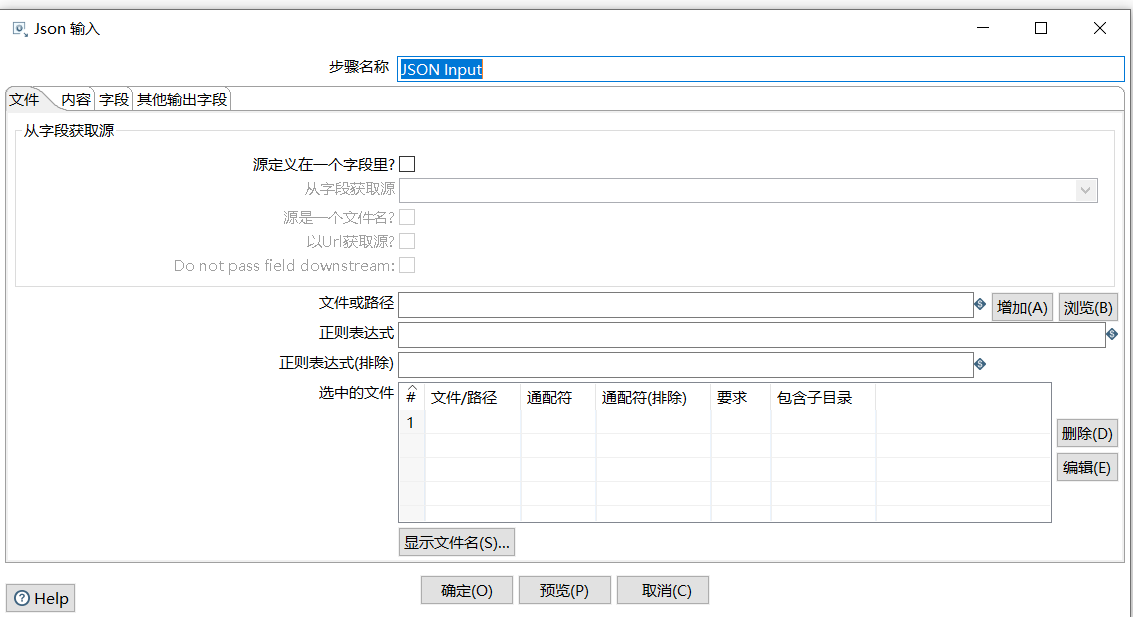Screen dimensions: 1133x617
Task: Click the 删除(D) button
Action: [x=1087, y=433]
